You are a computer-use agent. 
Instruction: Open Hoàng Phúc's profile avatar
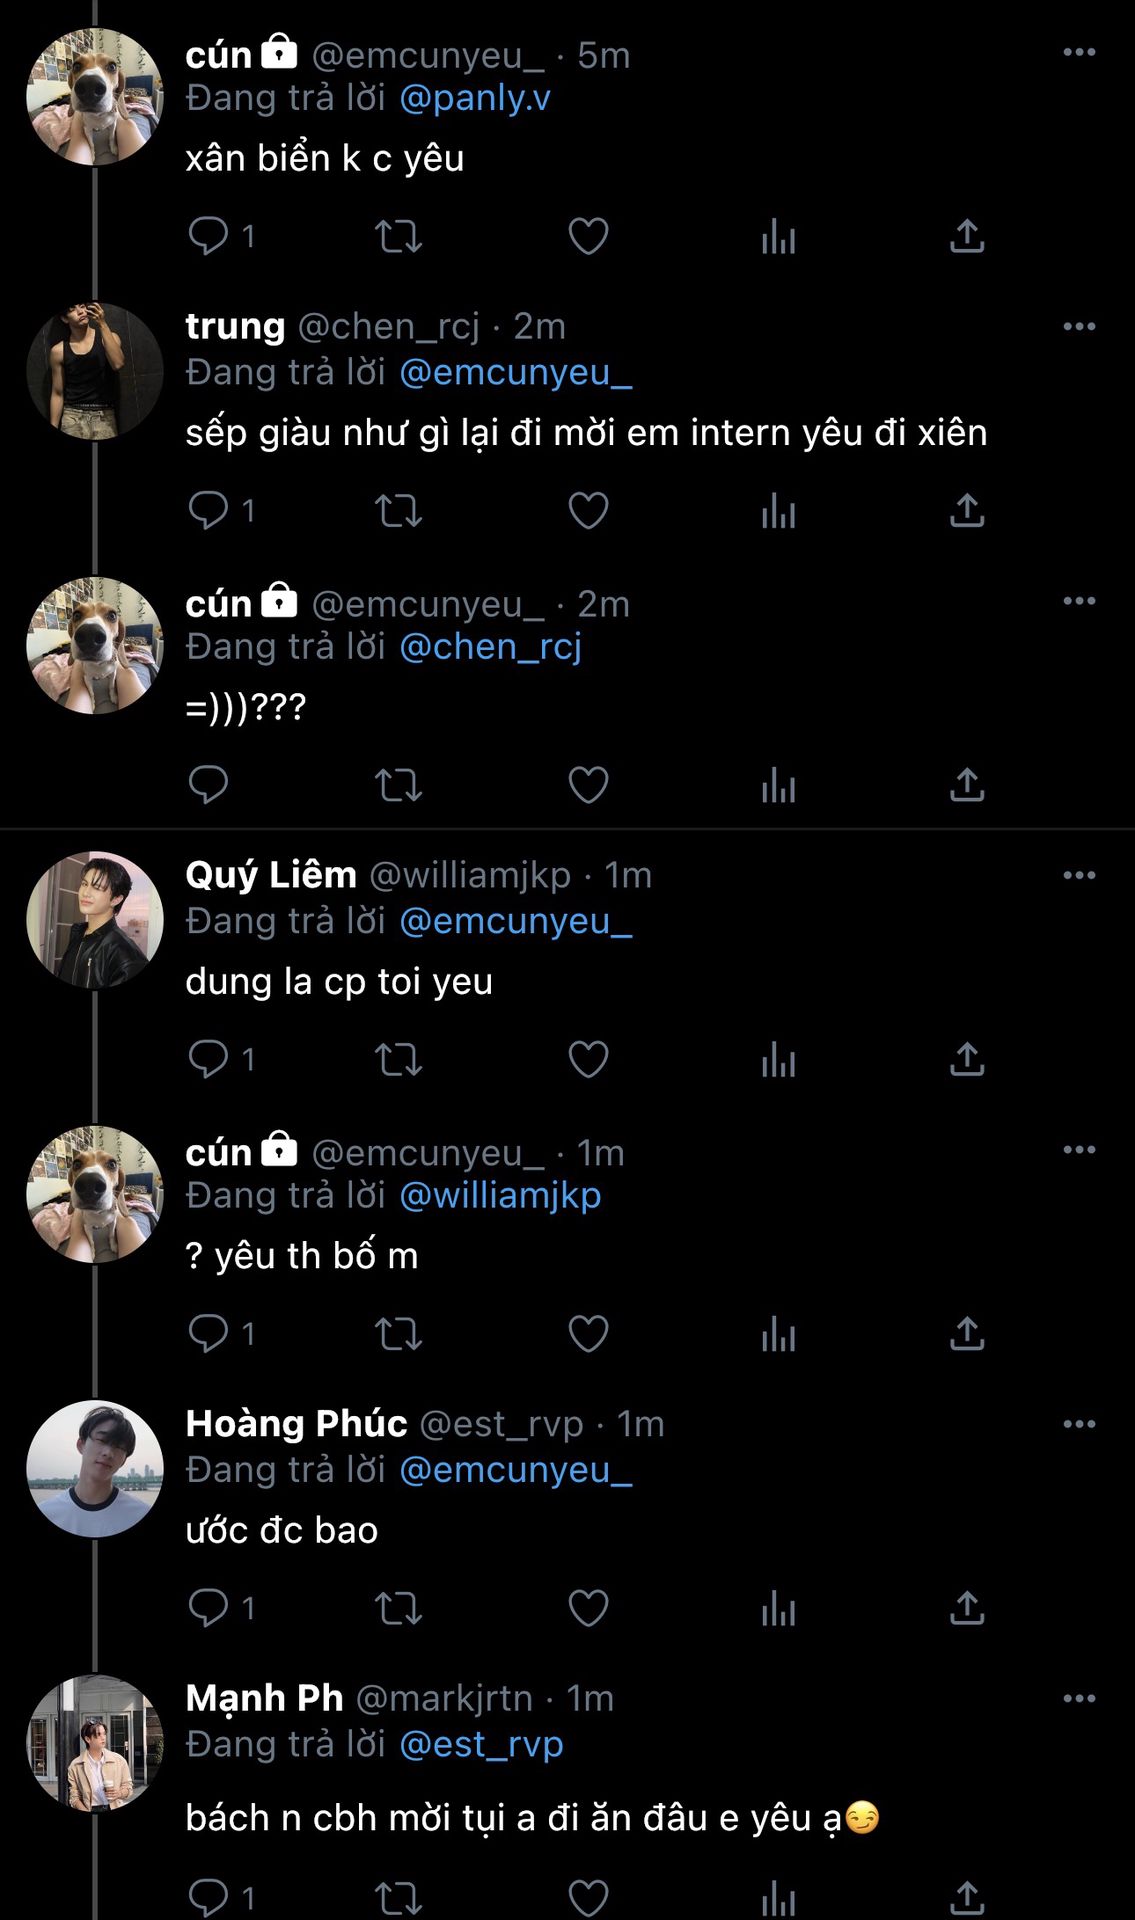click(95, 1468)
